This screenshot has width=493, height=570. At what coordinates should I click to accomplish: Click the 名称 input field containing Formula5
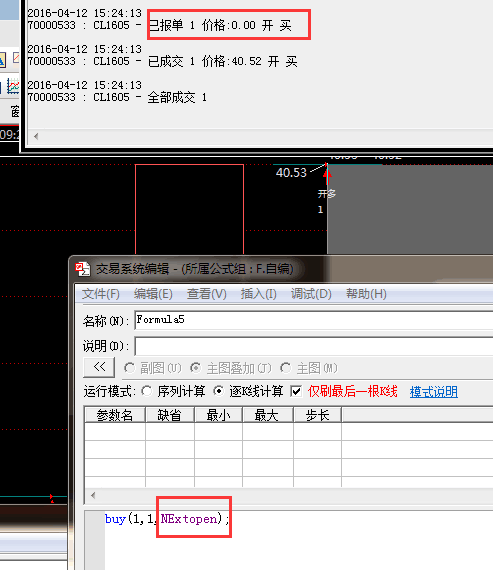313,320
